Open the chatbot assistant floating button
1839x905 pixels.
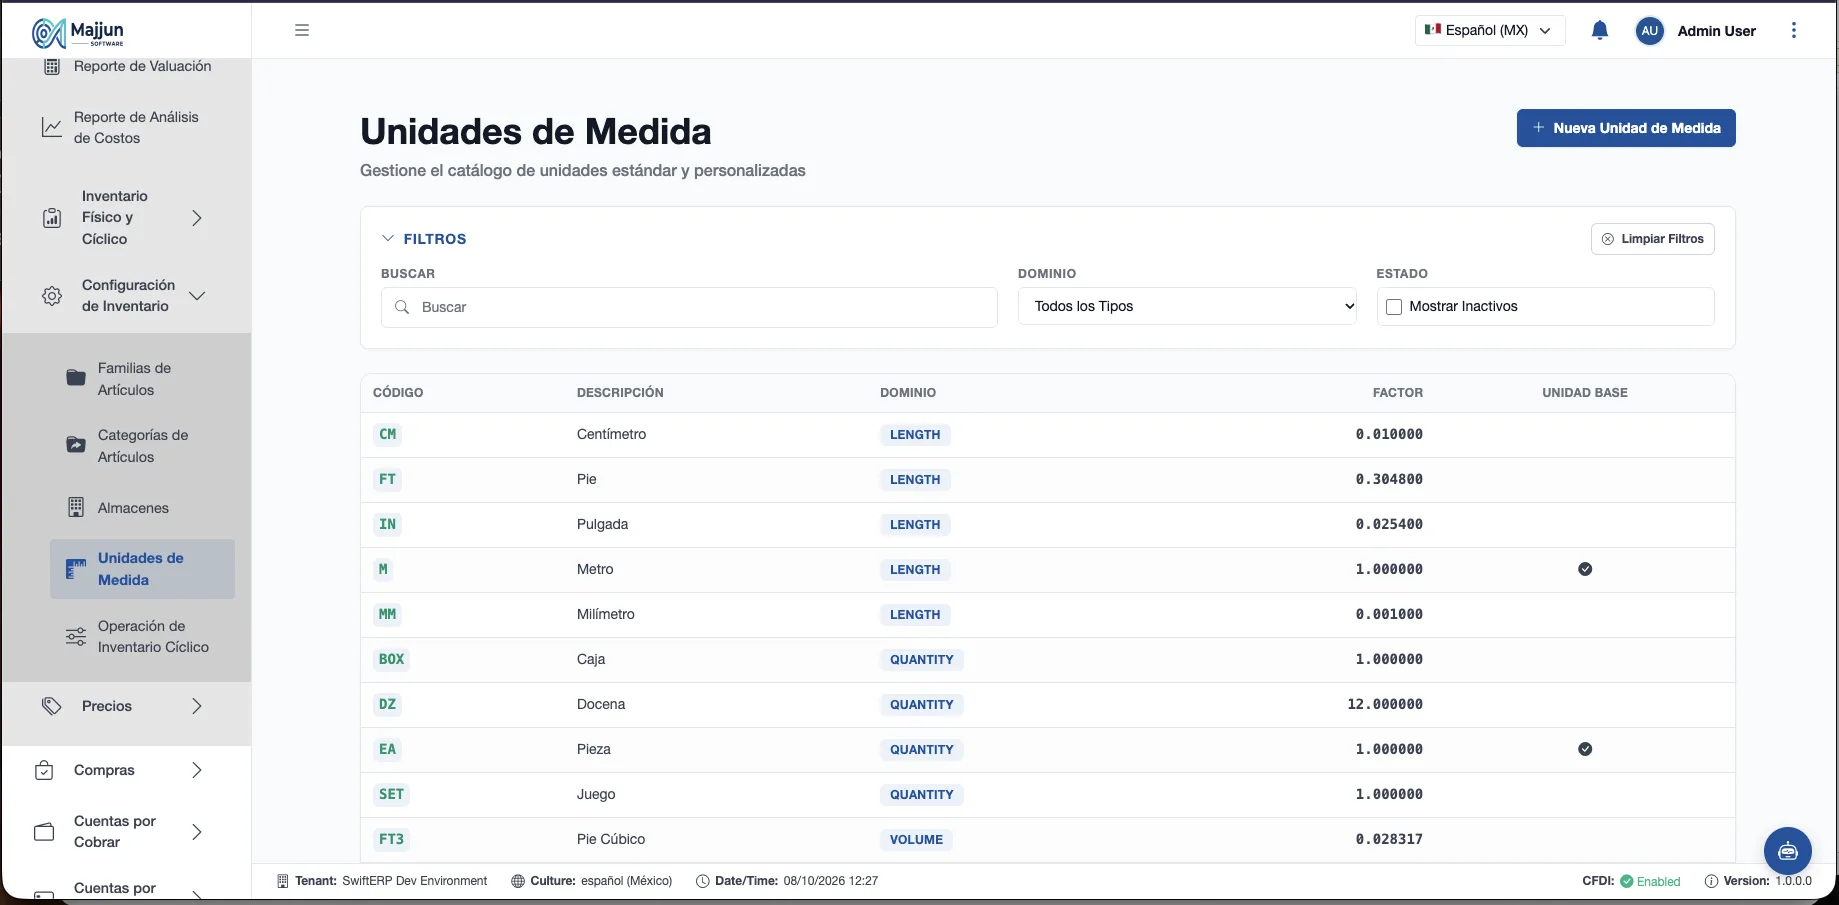1788,851
